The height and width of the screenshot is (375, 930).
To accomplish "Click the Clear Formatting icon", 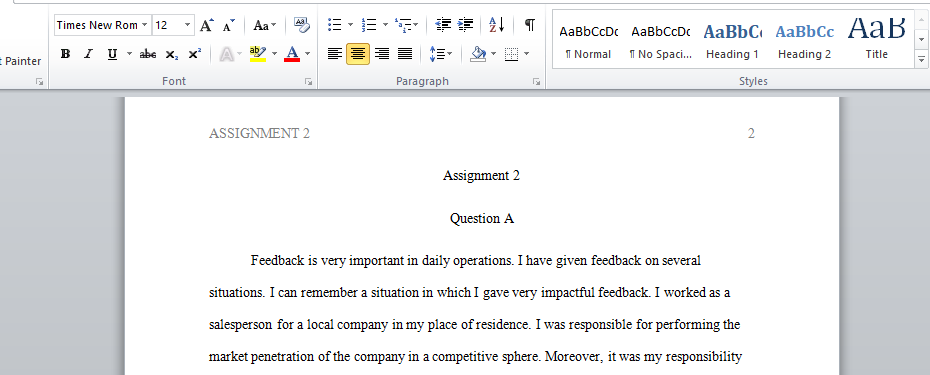I will 302,25.
